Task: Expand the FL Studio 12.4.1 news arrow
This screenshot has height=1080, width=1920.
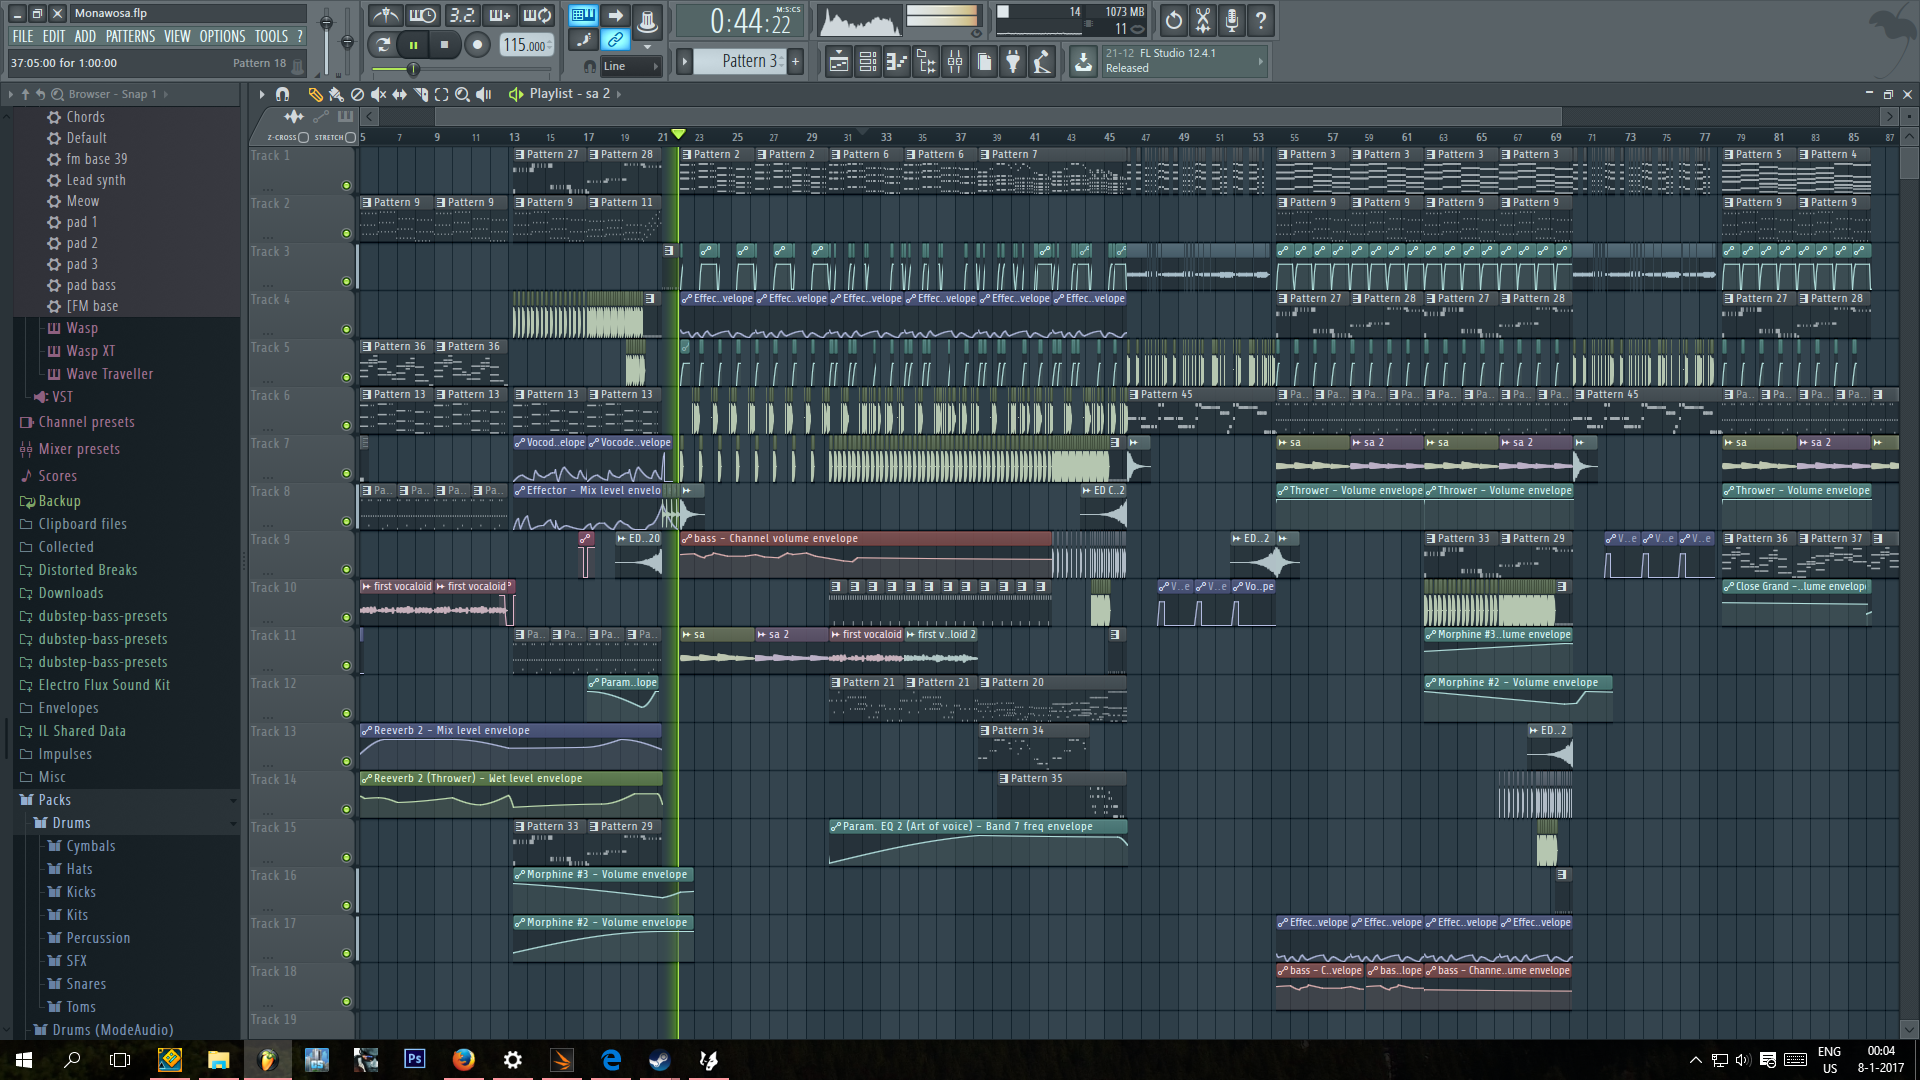Action: [x=1260, y=61]
